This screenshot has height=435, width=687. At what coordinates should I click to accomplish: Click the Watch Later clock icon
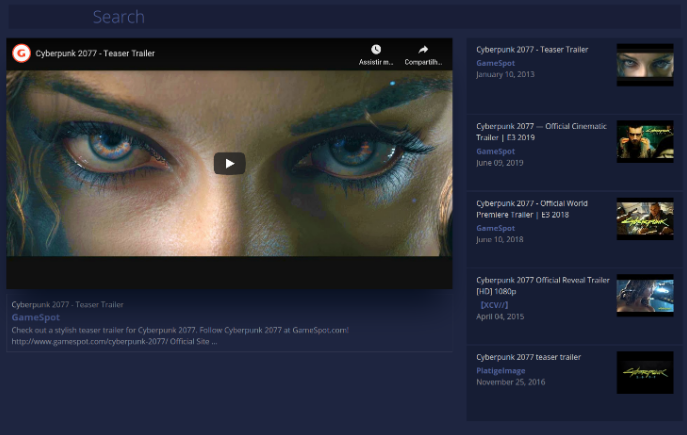[x=376, y=50]
